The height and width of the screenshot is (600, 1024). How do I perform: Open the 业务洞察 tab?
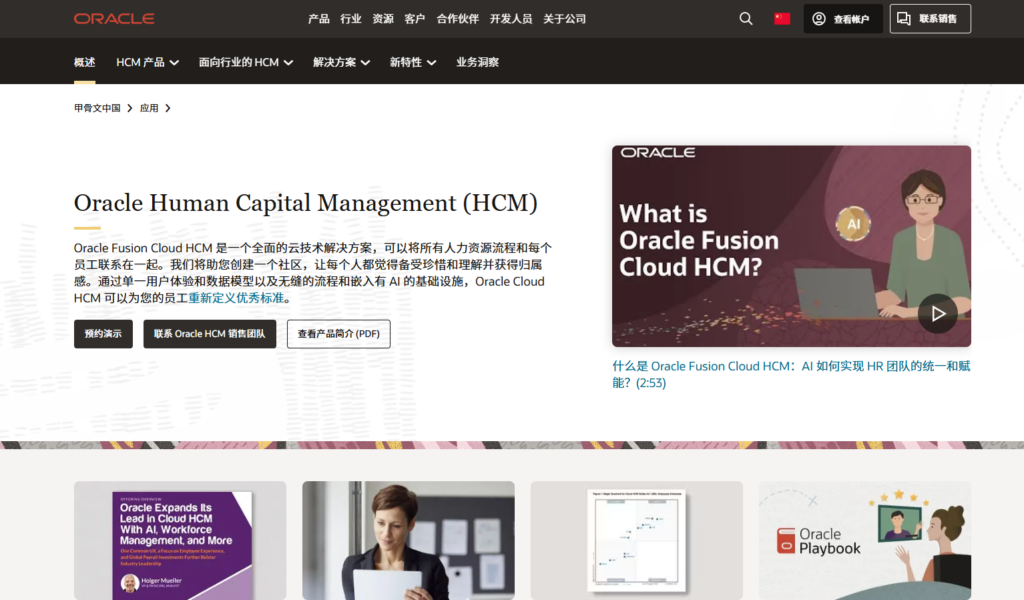pos(478,62)
